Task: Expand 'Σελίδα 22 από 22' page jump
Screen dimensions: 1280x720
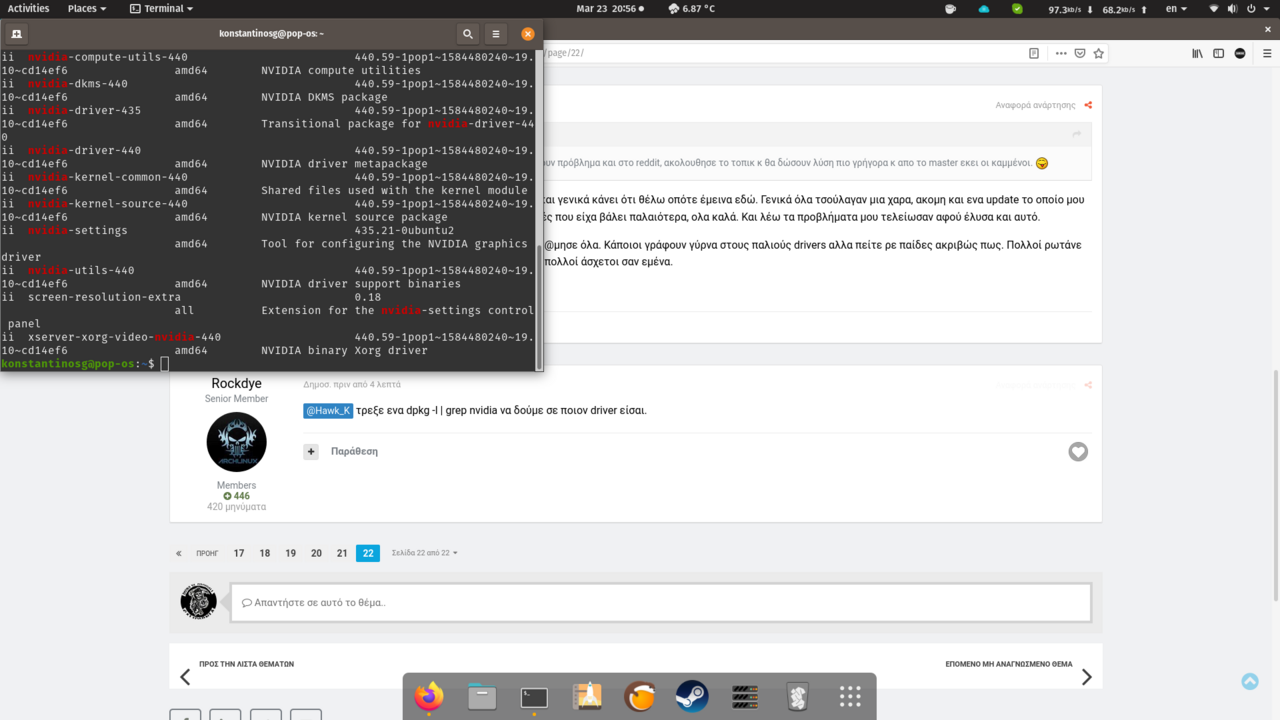Action: pyautogui.click(x=424, y=553)
